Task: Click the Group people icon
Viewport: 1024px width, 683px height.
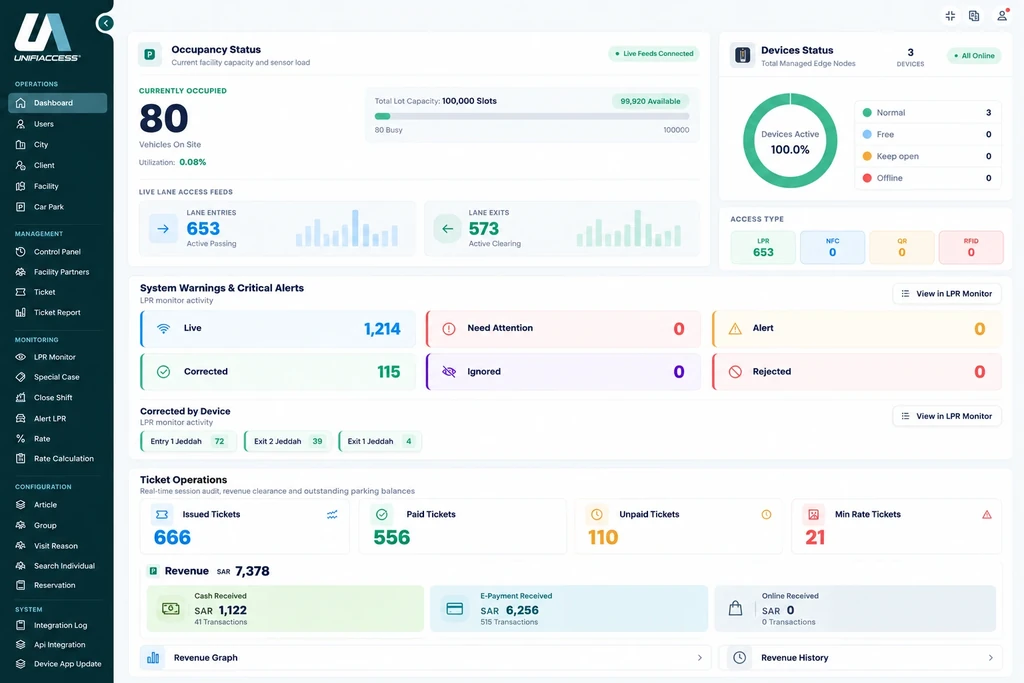Action: click(x=20, y=525)
